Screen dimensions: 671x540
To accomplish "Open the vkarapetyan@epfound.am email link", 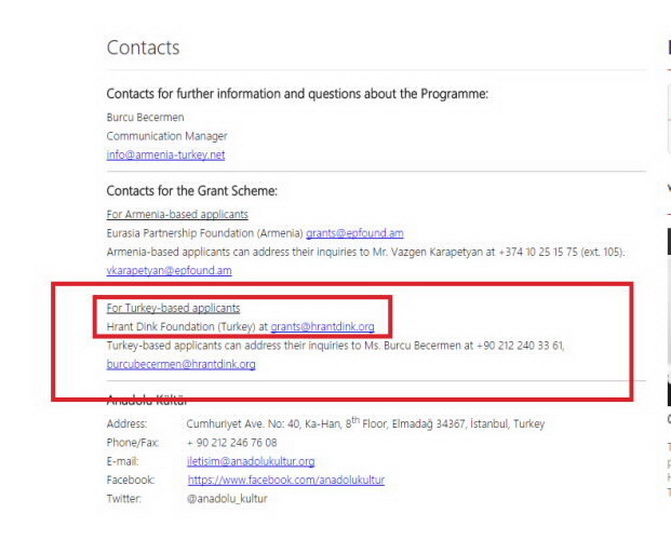I will (x=169, y=270).
